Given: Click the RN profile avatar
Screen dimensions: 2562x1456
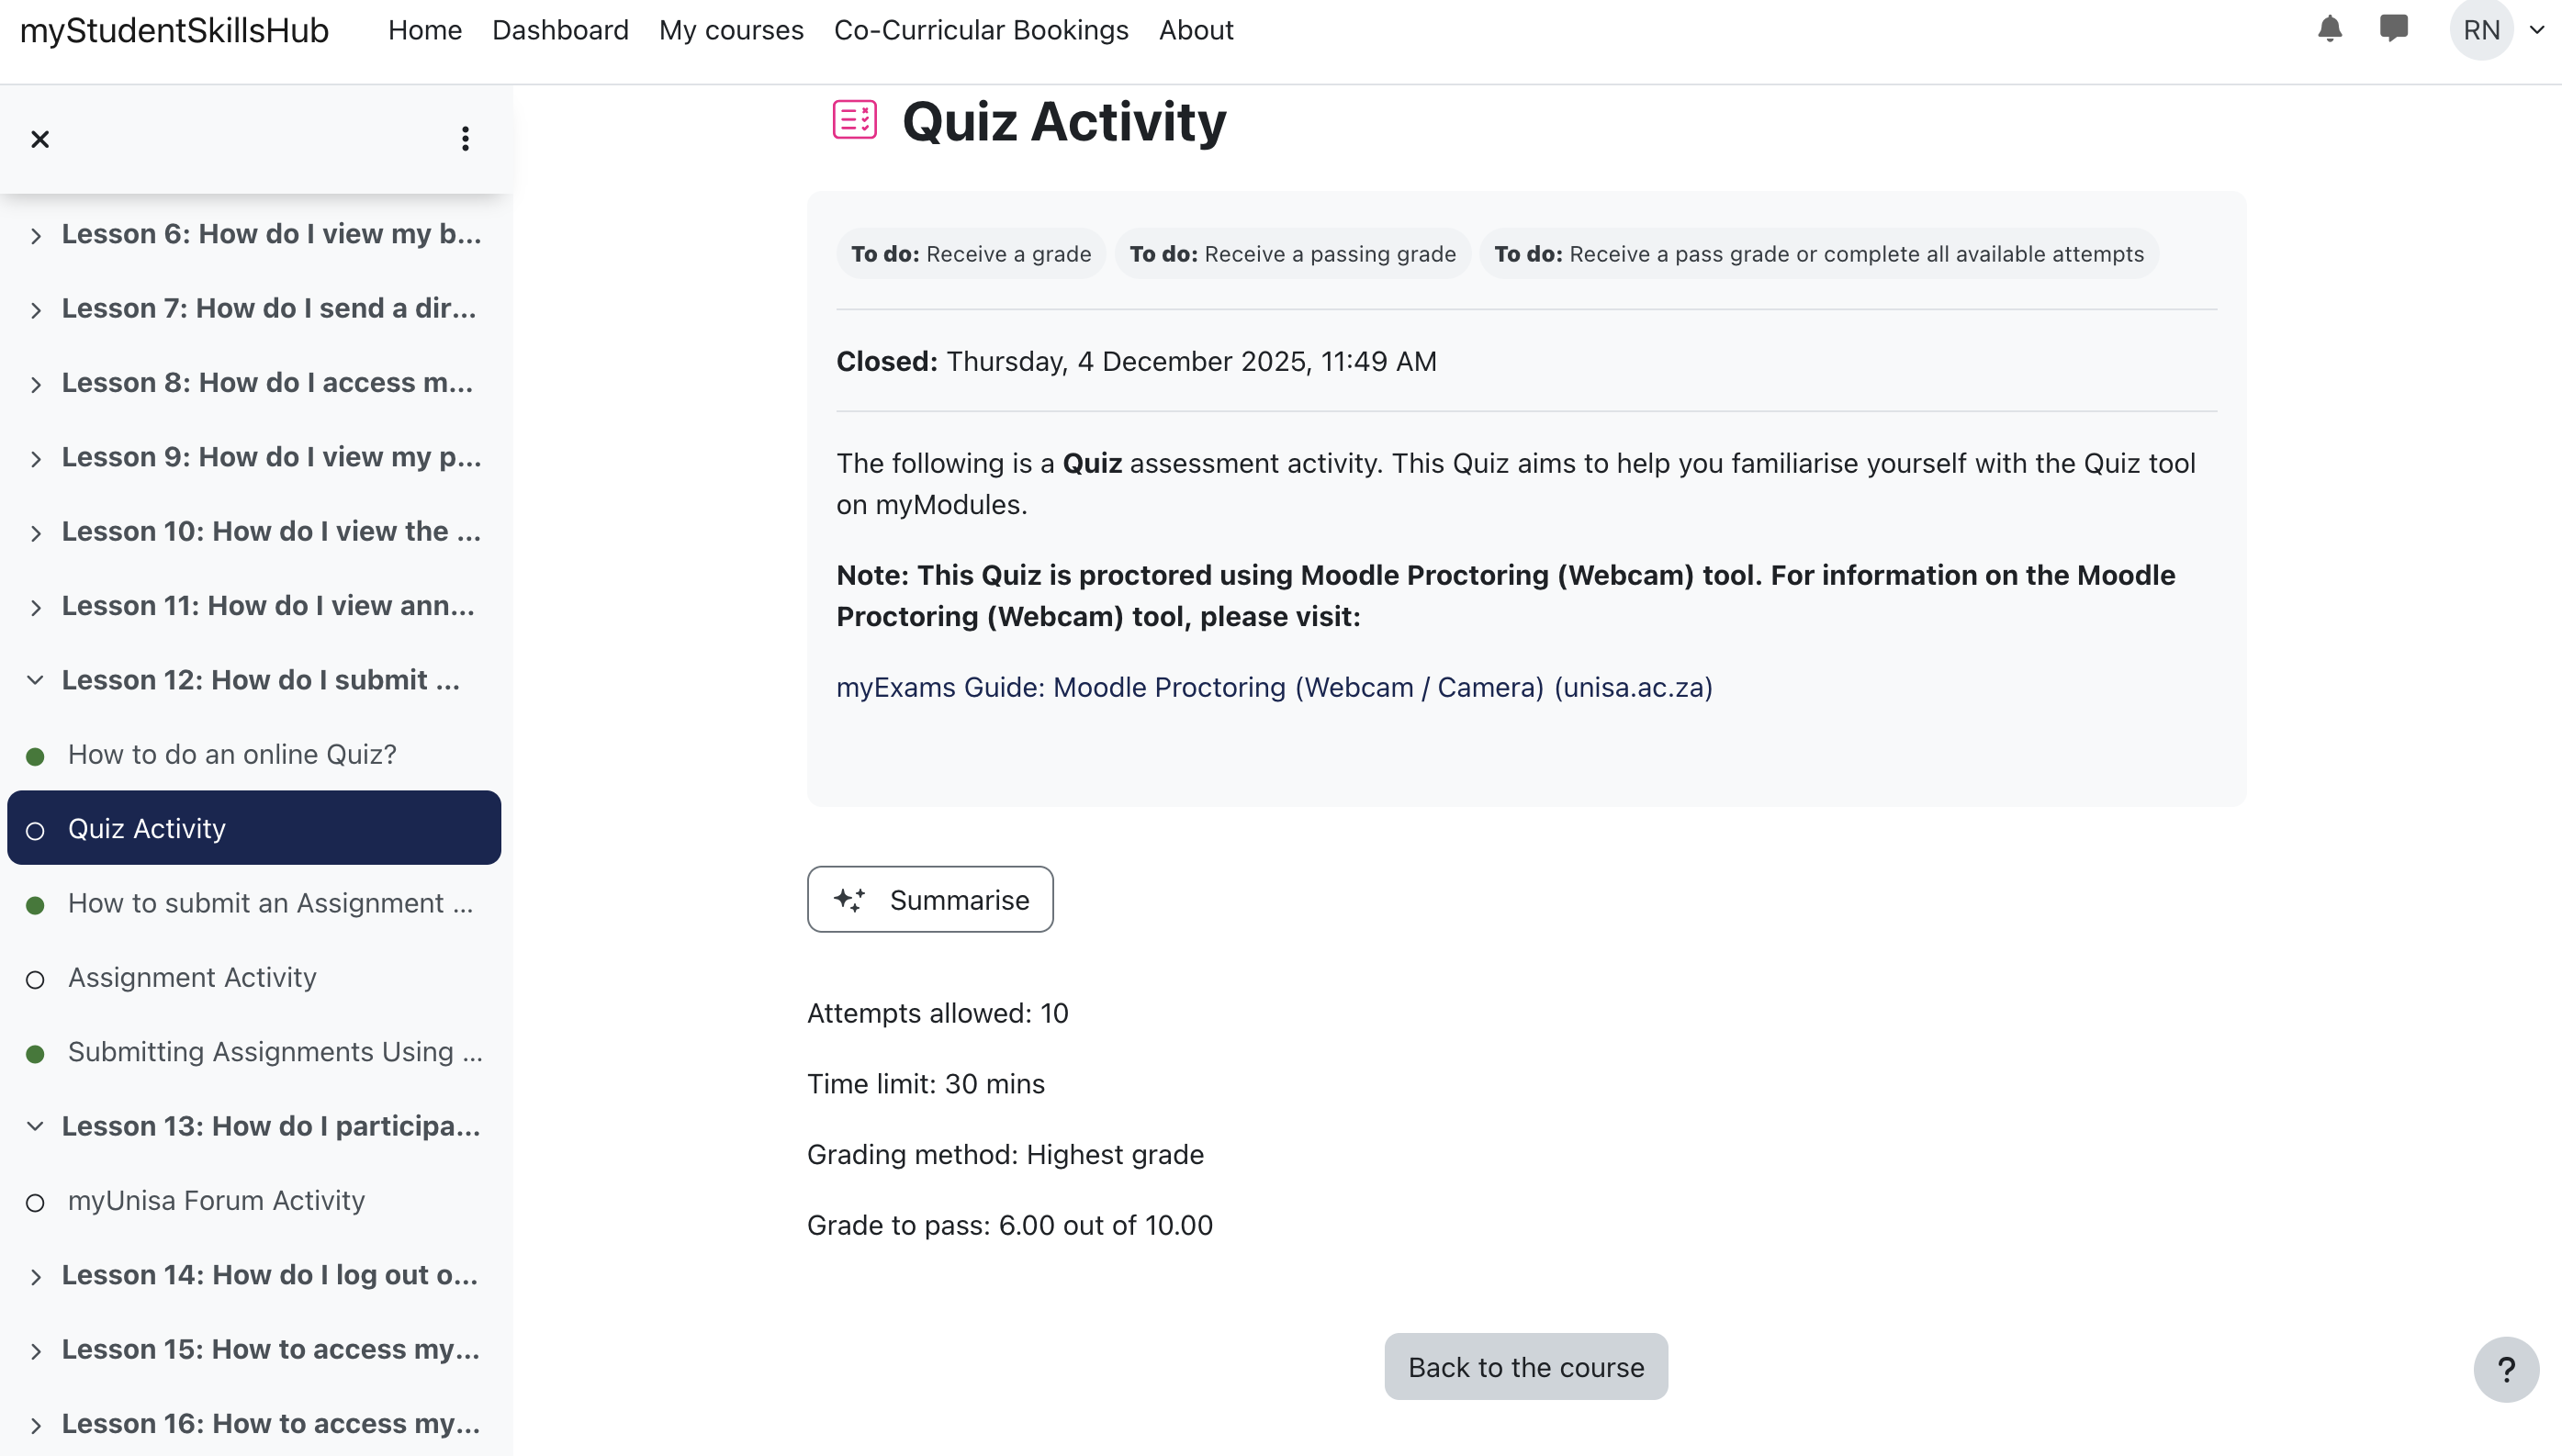Looking at the screenshot, I should [2484, 29].
